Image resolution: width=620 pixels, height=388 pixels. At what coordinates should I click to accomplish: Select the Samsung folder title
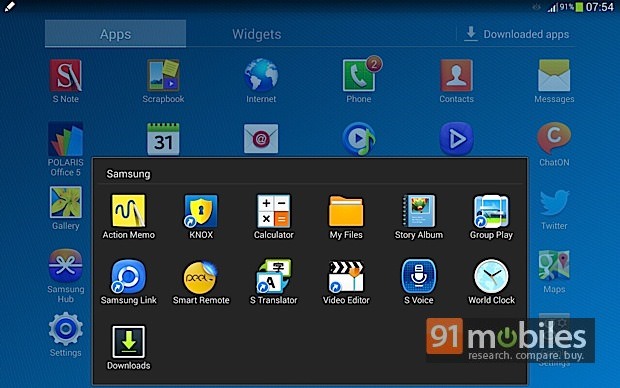[128, 174]
